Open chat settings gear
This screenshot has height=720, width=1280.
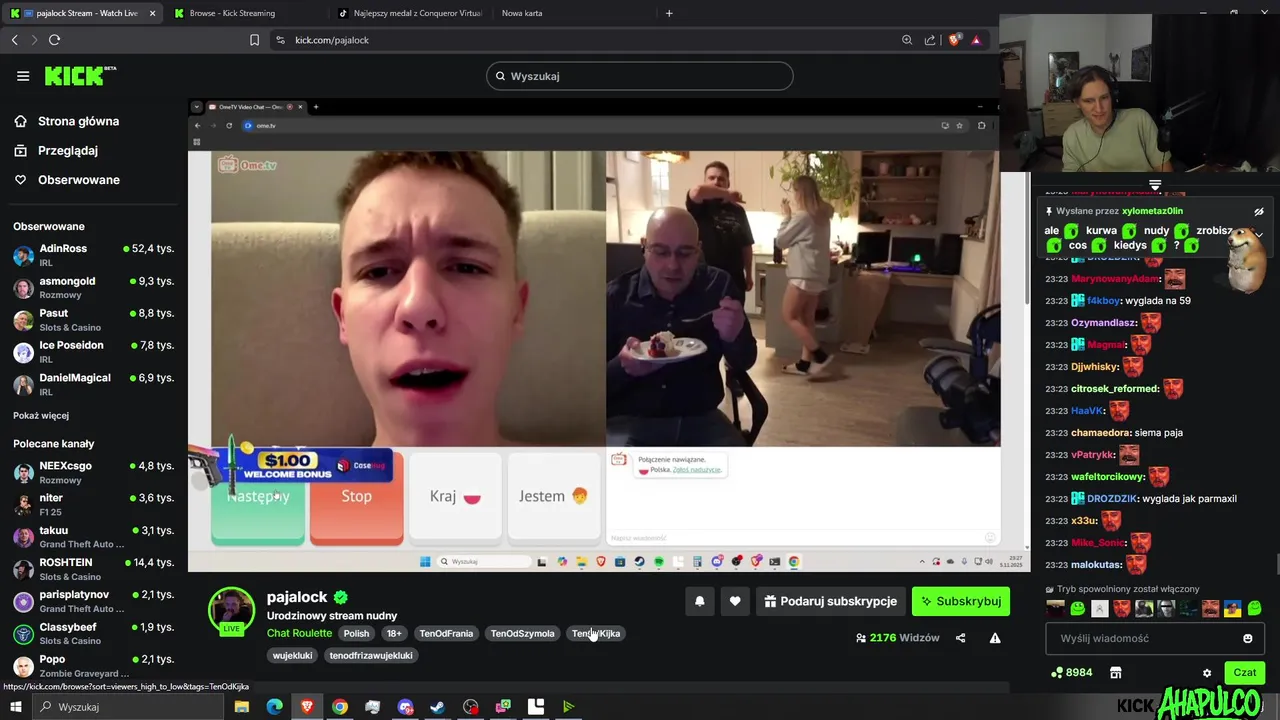(x=1207, y=673)
